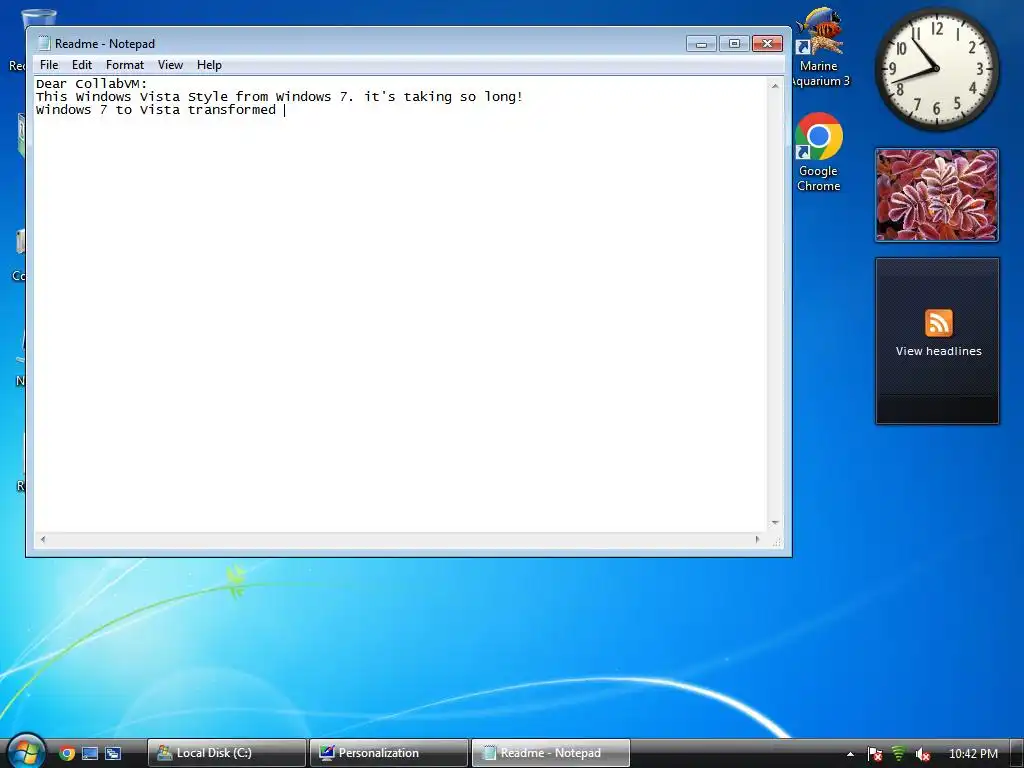The width and height of the screenshot is (1024, 768).
Task: Click the analog clock gadget
Action: 936,69
